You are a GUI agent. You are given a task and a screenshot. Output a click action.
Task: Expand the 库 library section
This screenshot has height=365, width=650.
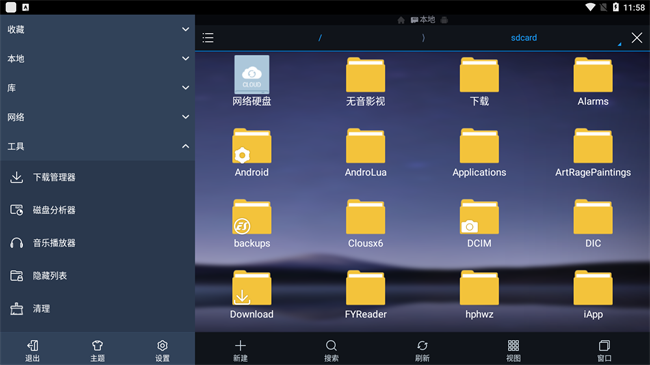tap(97, 88)
